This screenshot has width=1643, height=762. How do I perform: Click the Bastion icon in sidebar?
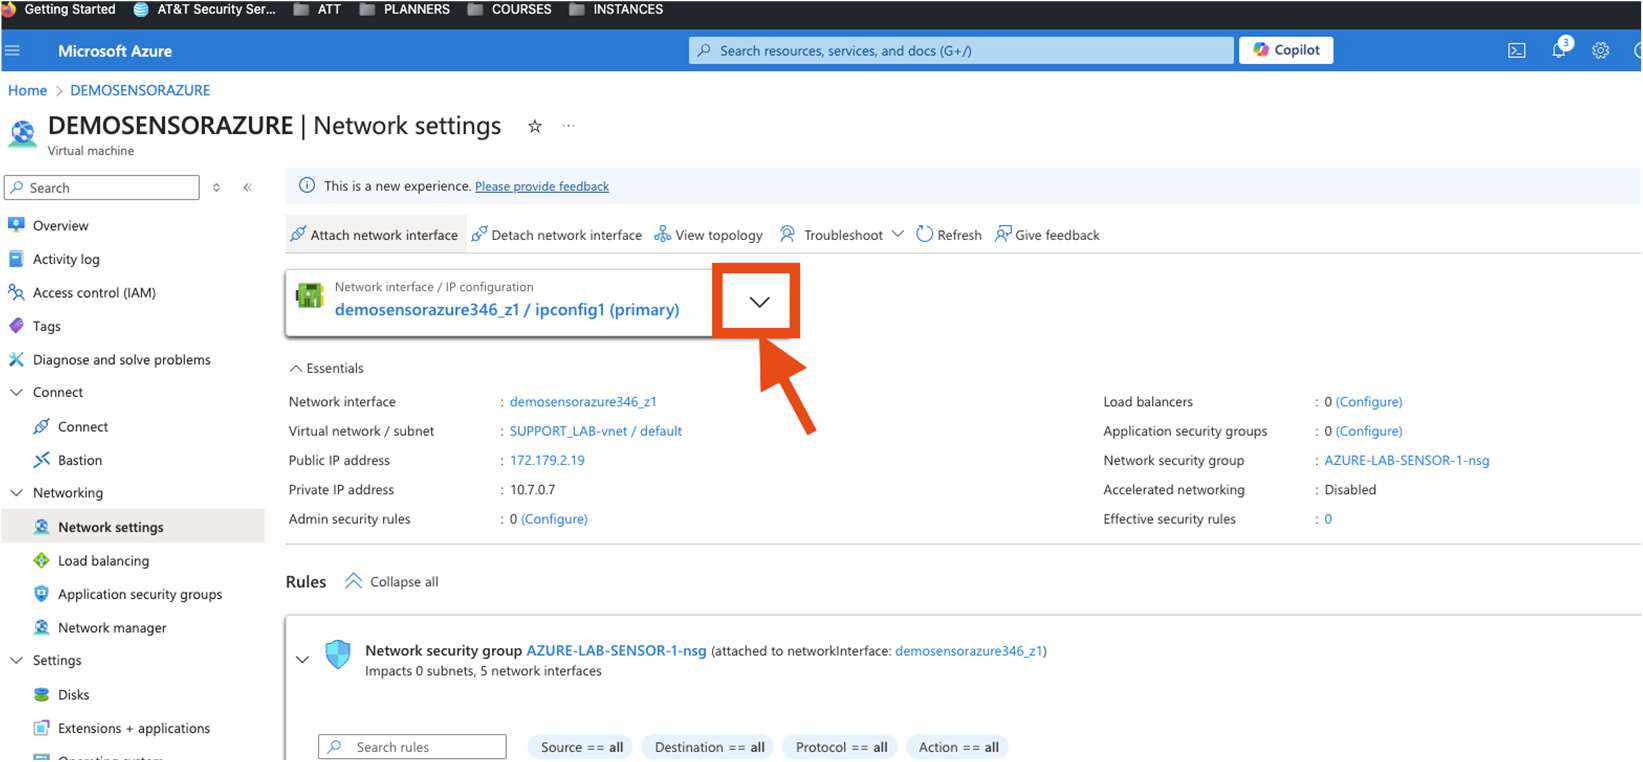[41, 460]
